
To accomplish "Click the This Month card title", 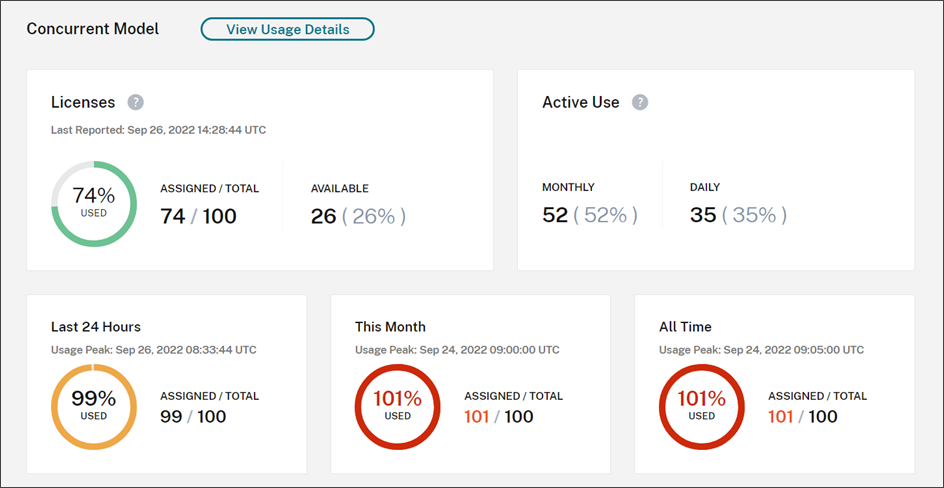I will [390, 327].
